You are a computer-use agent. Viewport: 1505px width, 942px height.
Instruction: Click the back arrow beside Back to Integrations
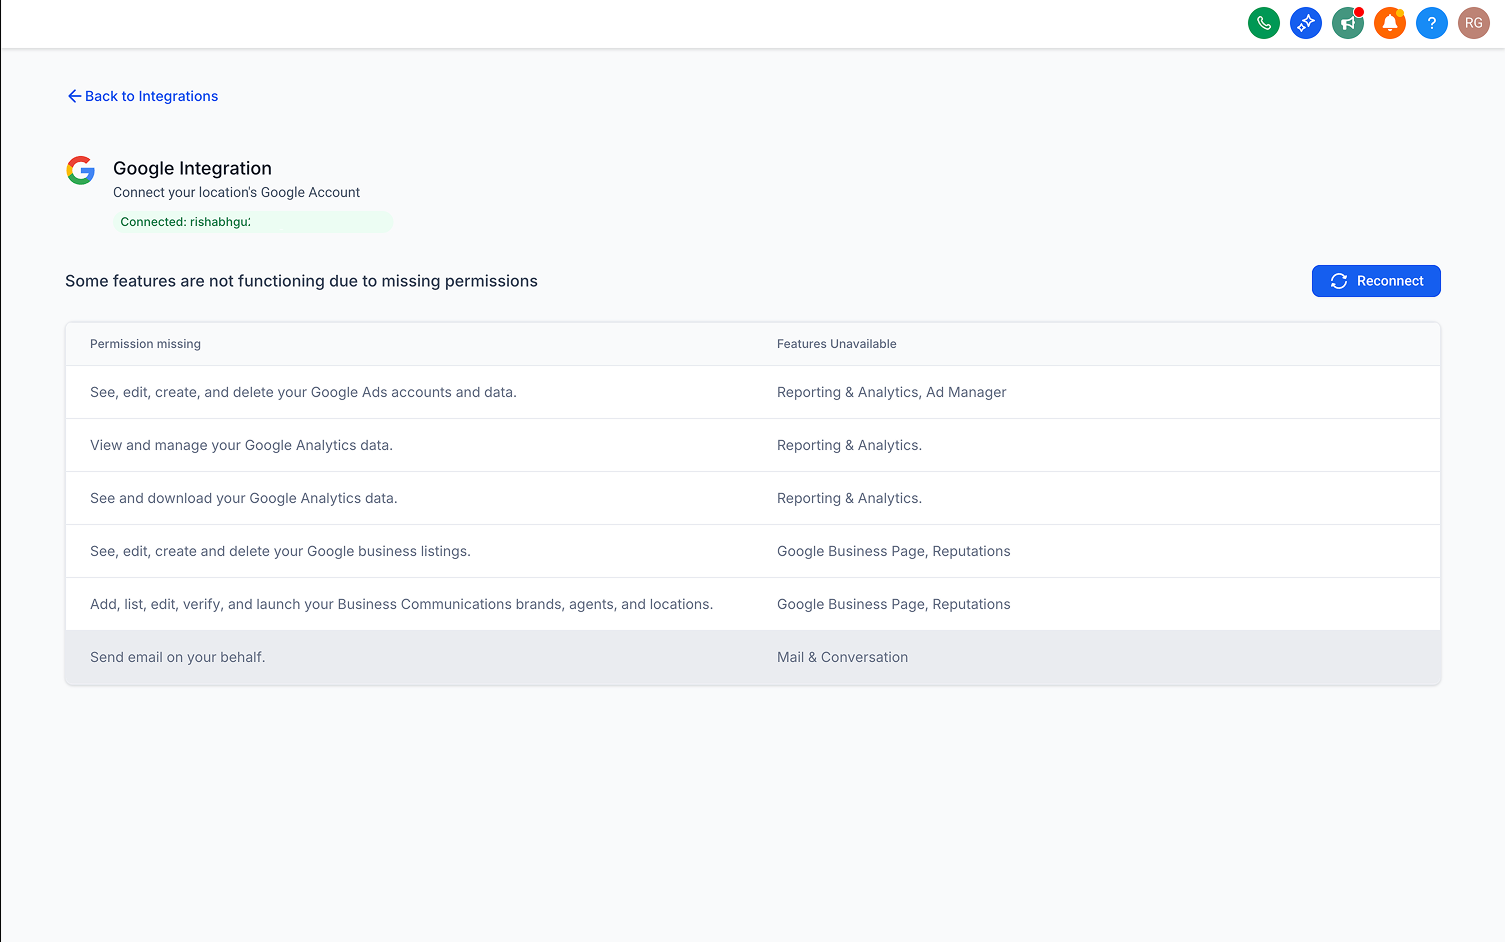[74, 95]
